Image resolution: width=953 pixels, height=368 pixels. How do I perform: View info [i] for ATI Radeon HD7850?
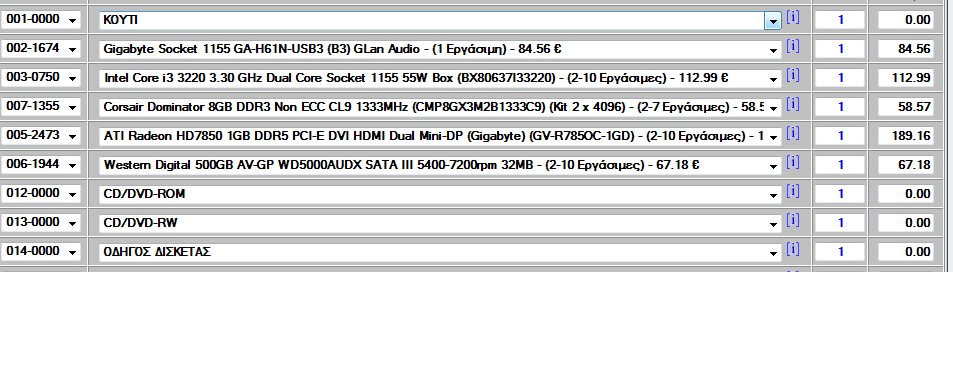click(793, 133)
